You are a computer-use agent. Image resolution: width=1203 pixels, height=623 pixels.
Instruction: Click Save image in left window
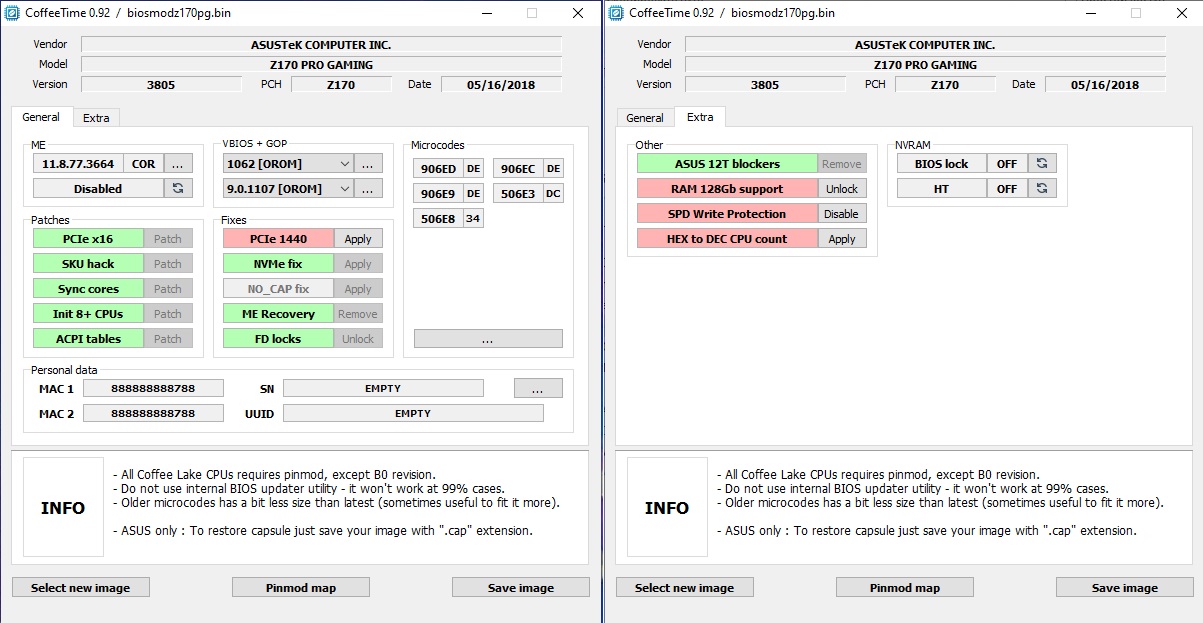(x=521, y=588)
